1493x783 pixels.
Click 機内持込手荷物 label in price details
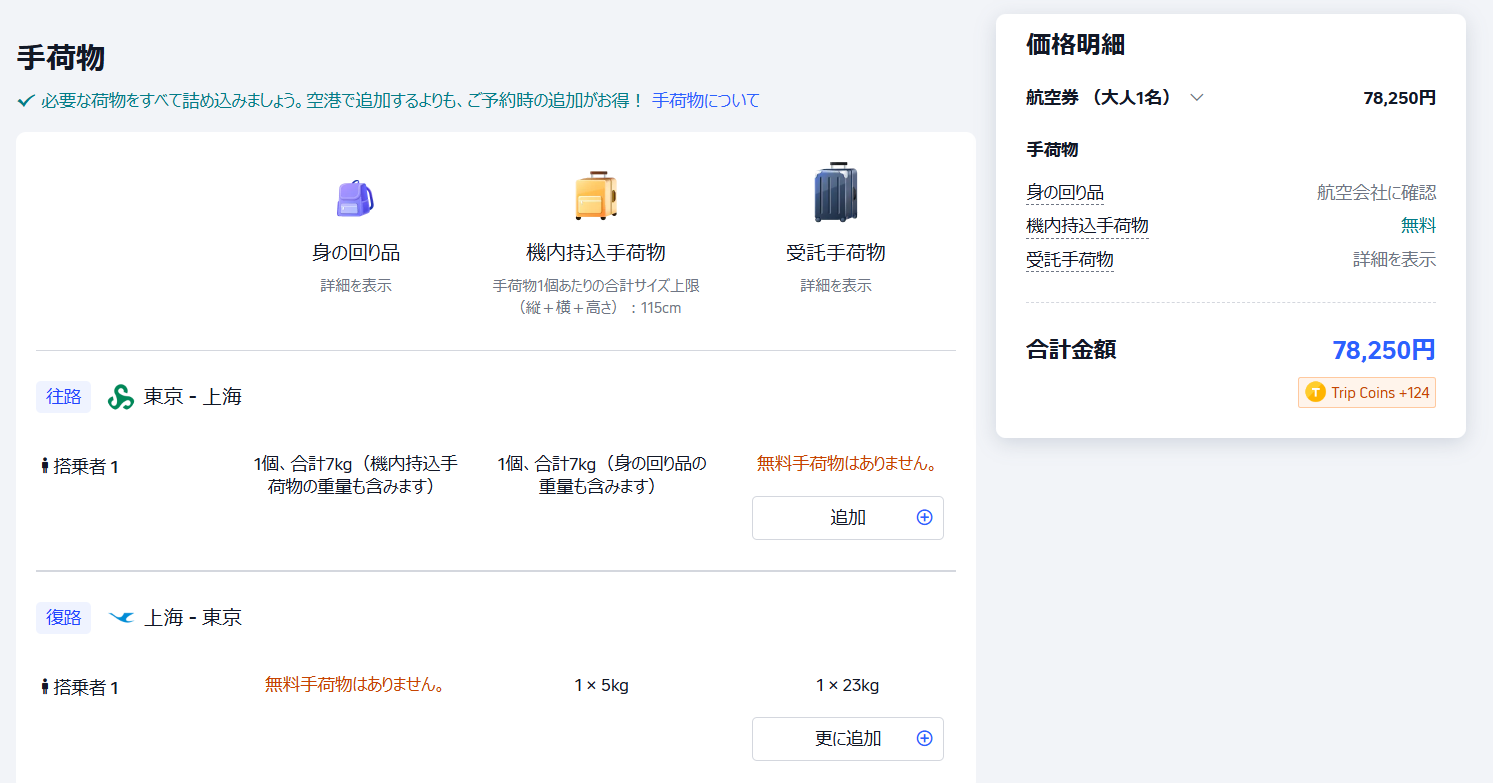point(1087,226)
